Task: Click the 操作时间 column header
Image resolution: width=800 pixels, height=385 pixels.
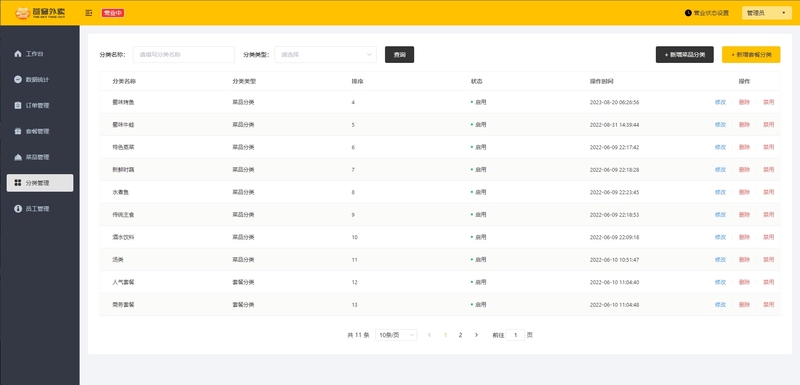Action: [x=602, y=82]
